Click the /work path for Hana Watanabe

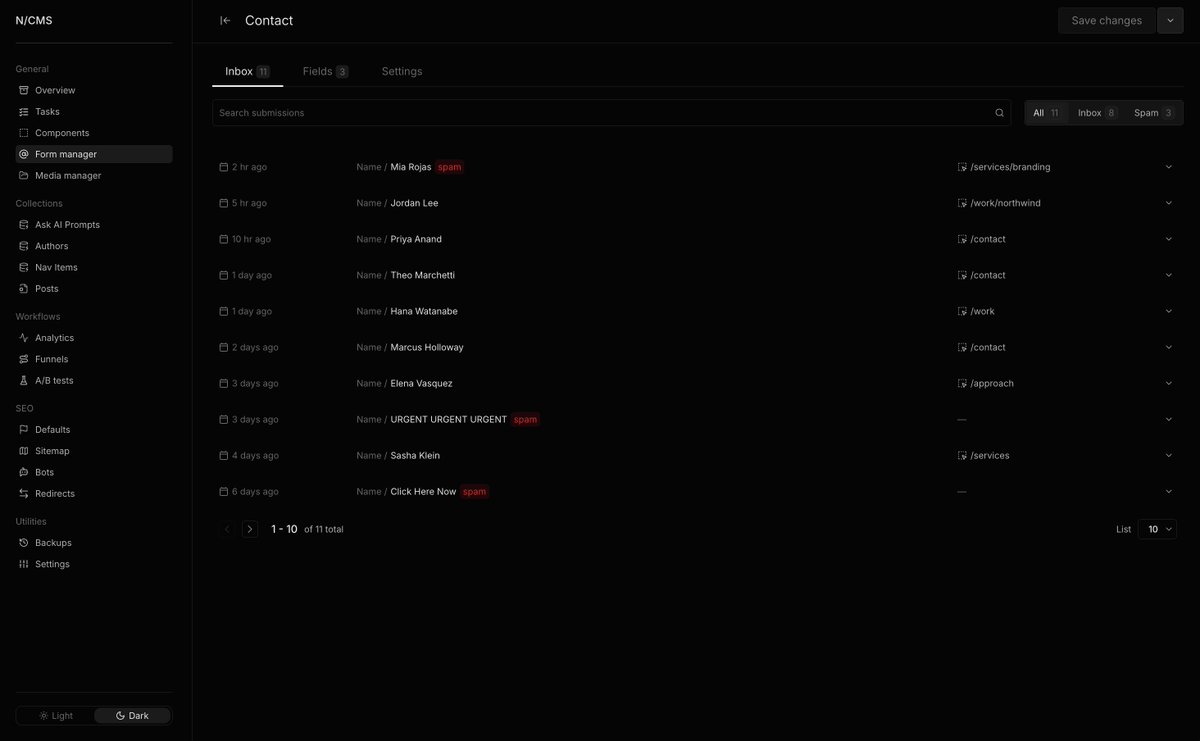(x=982, y=311)
